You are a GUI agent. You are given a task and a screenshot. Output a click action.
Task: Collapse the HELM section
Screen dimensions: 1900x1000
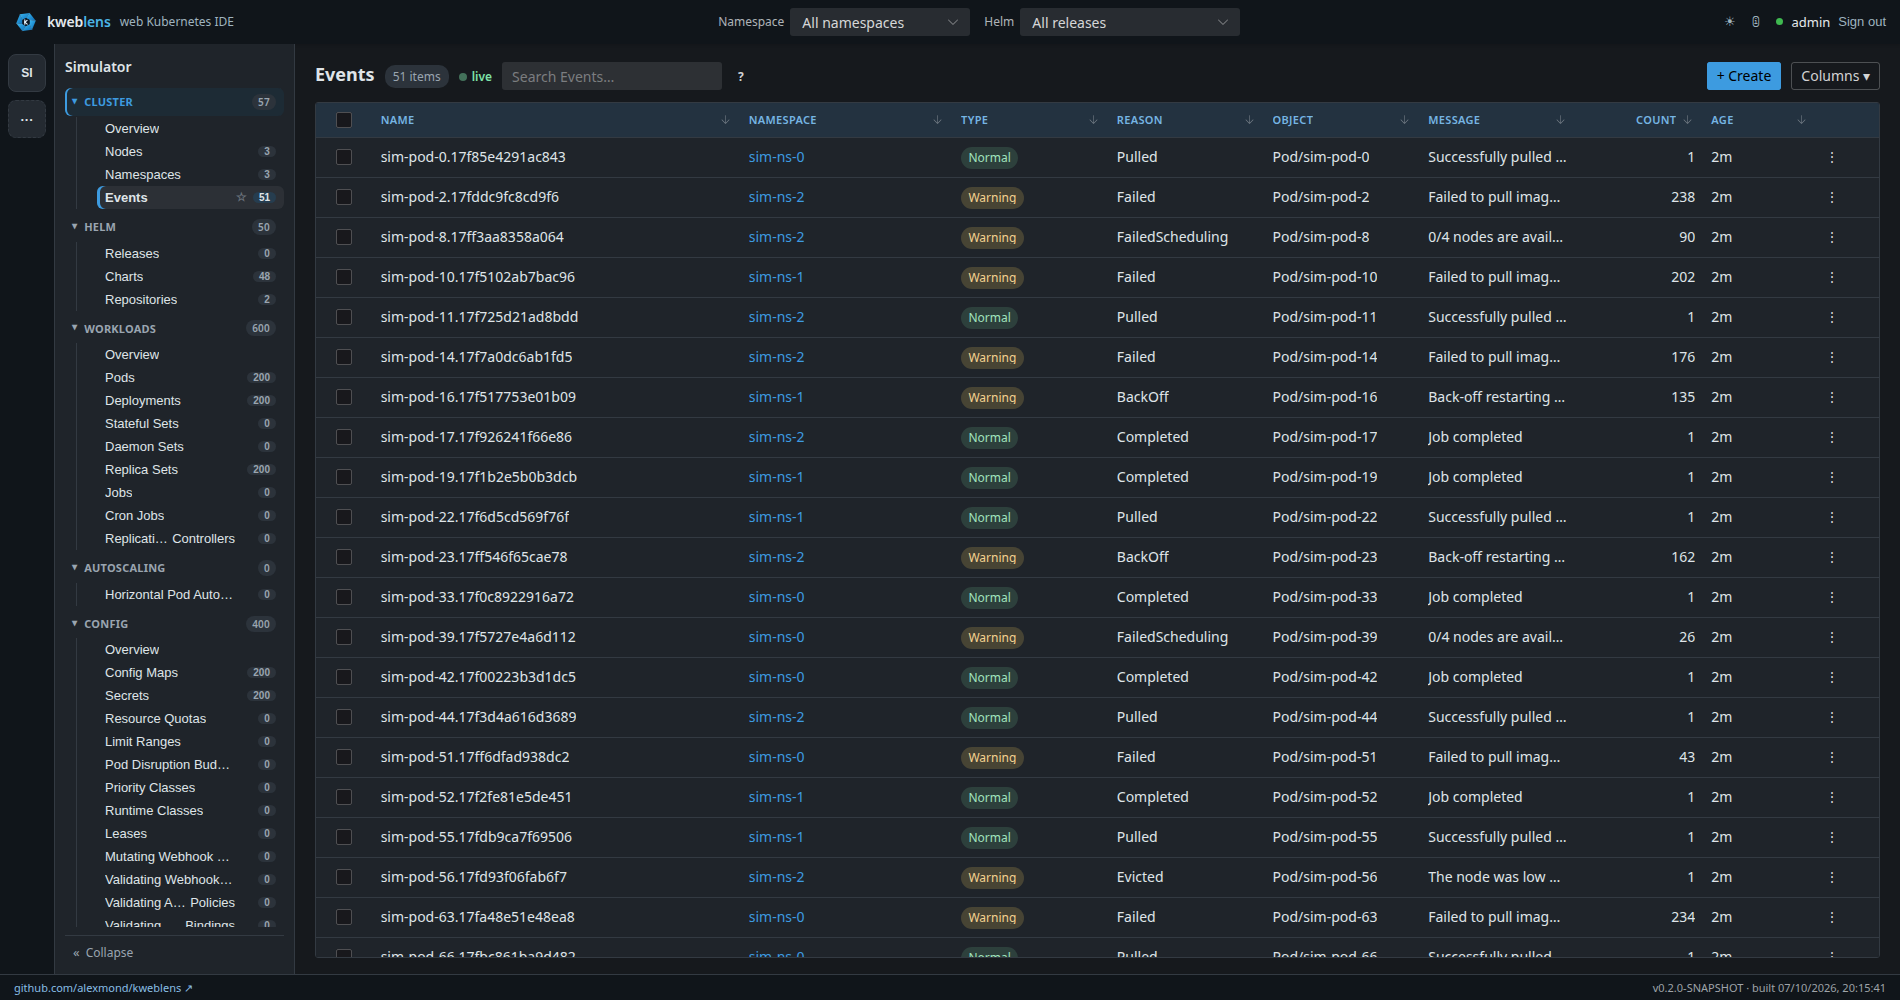175,227
